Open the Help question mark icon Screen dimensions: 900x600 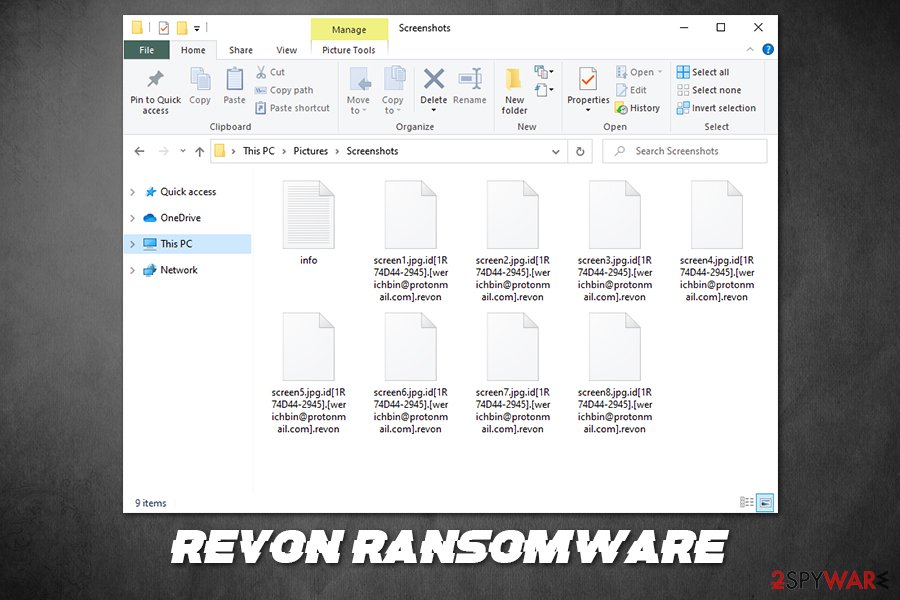768,49
